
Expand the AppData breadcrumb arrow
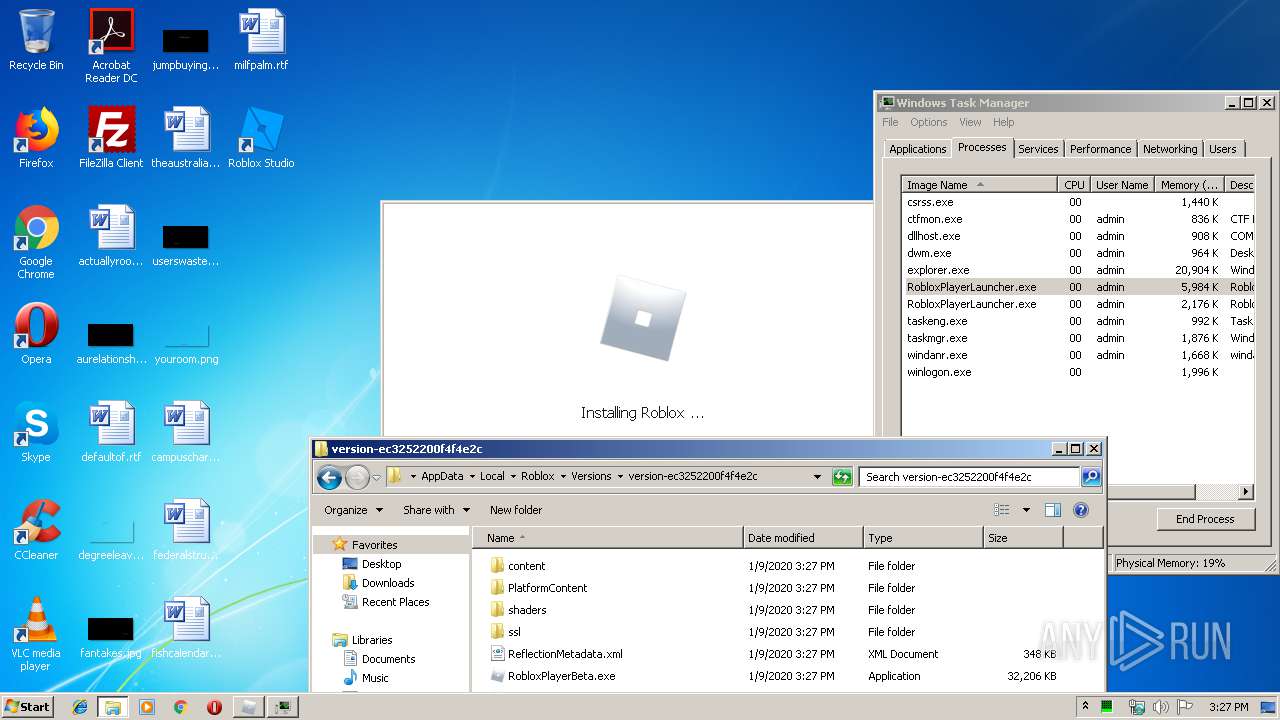pyautogui.click(x=472, y=477)
